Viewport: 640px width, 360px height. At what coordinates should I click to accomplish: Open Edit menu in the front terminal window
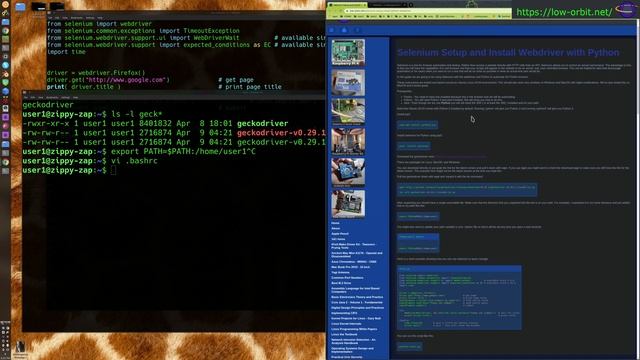click(x=33, y=97)
